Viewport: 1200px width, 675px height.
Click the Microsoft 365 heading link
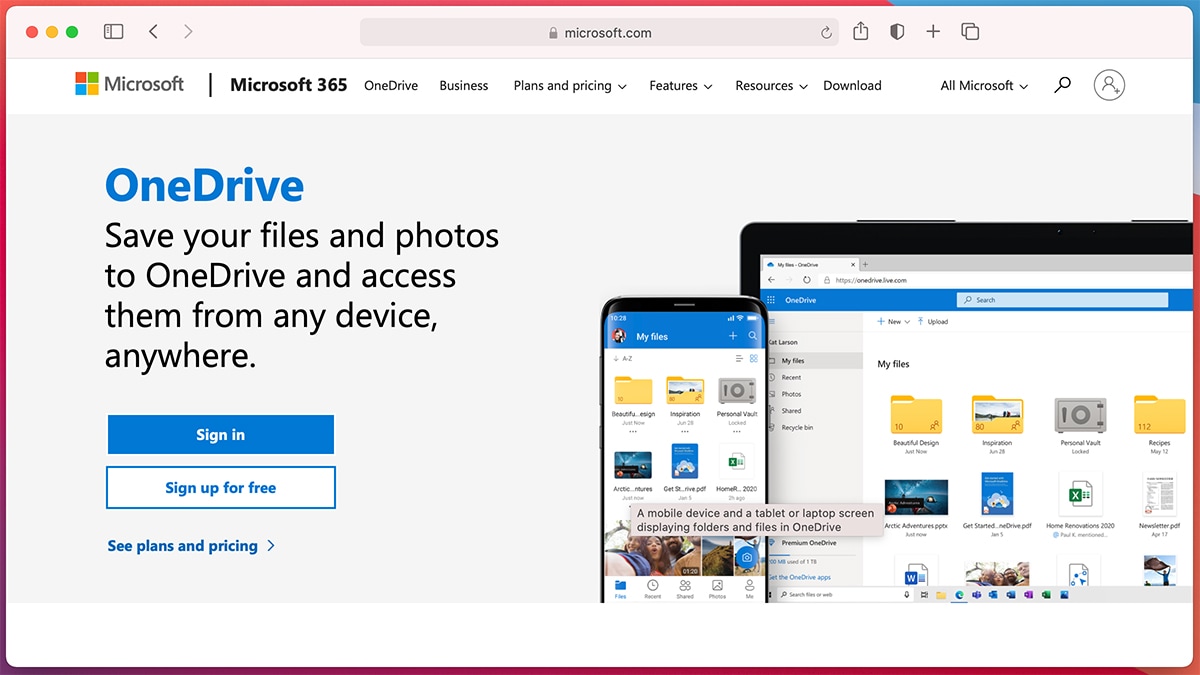[x=288, y=85]
